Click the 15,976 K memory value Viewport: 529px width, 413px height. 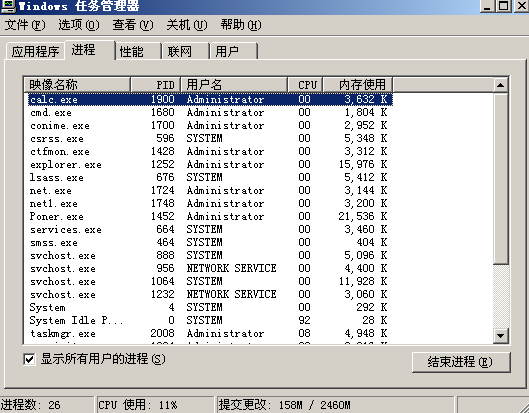363,164
